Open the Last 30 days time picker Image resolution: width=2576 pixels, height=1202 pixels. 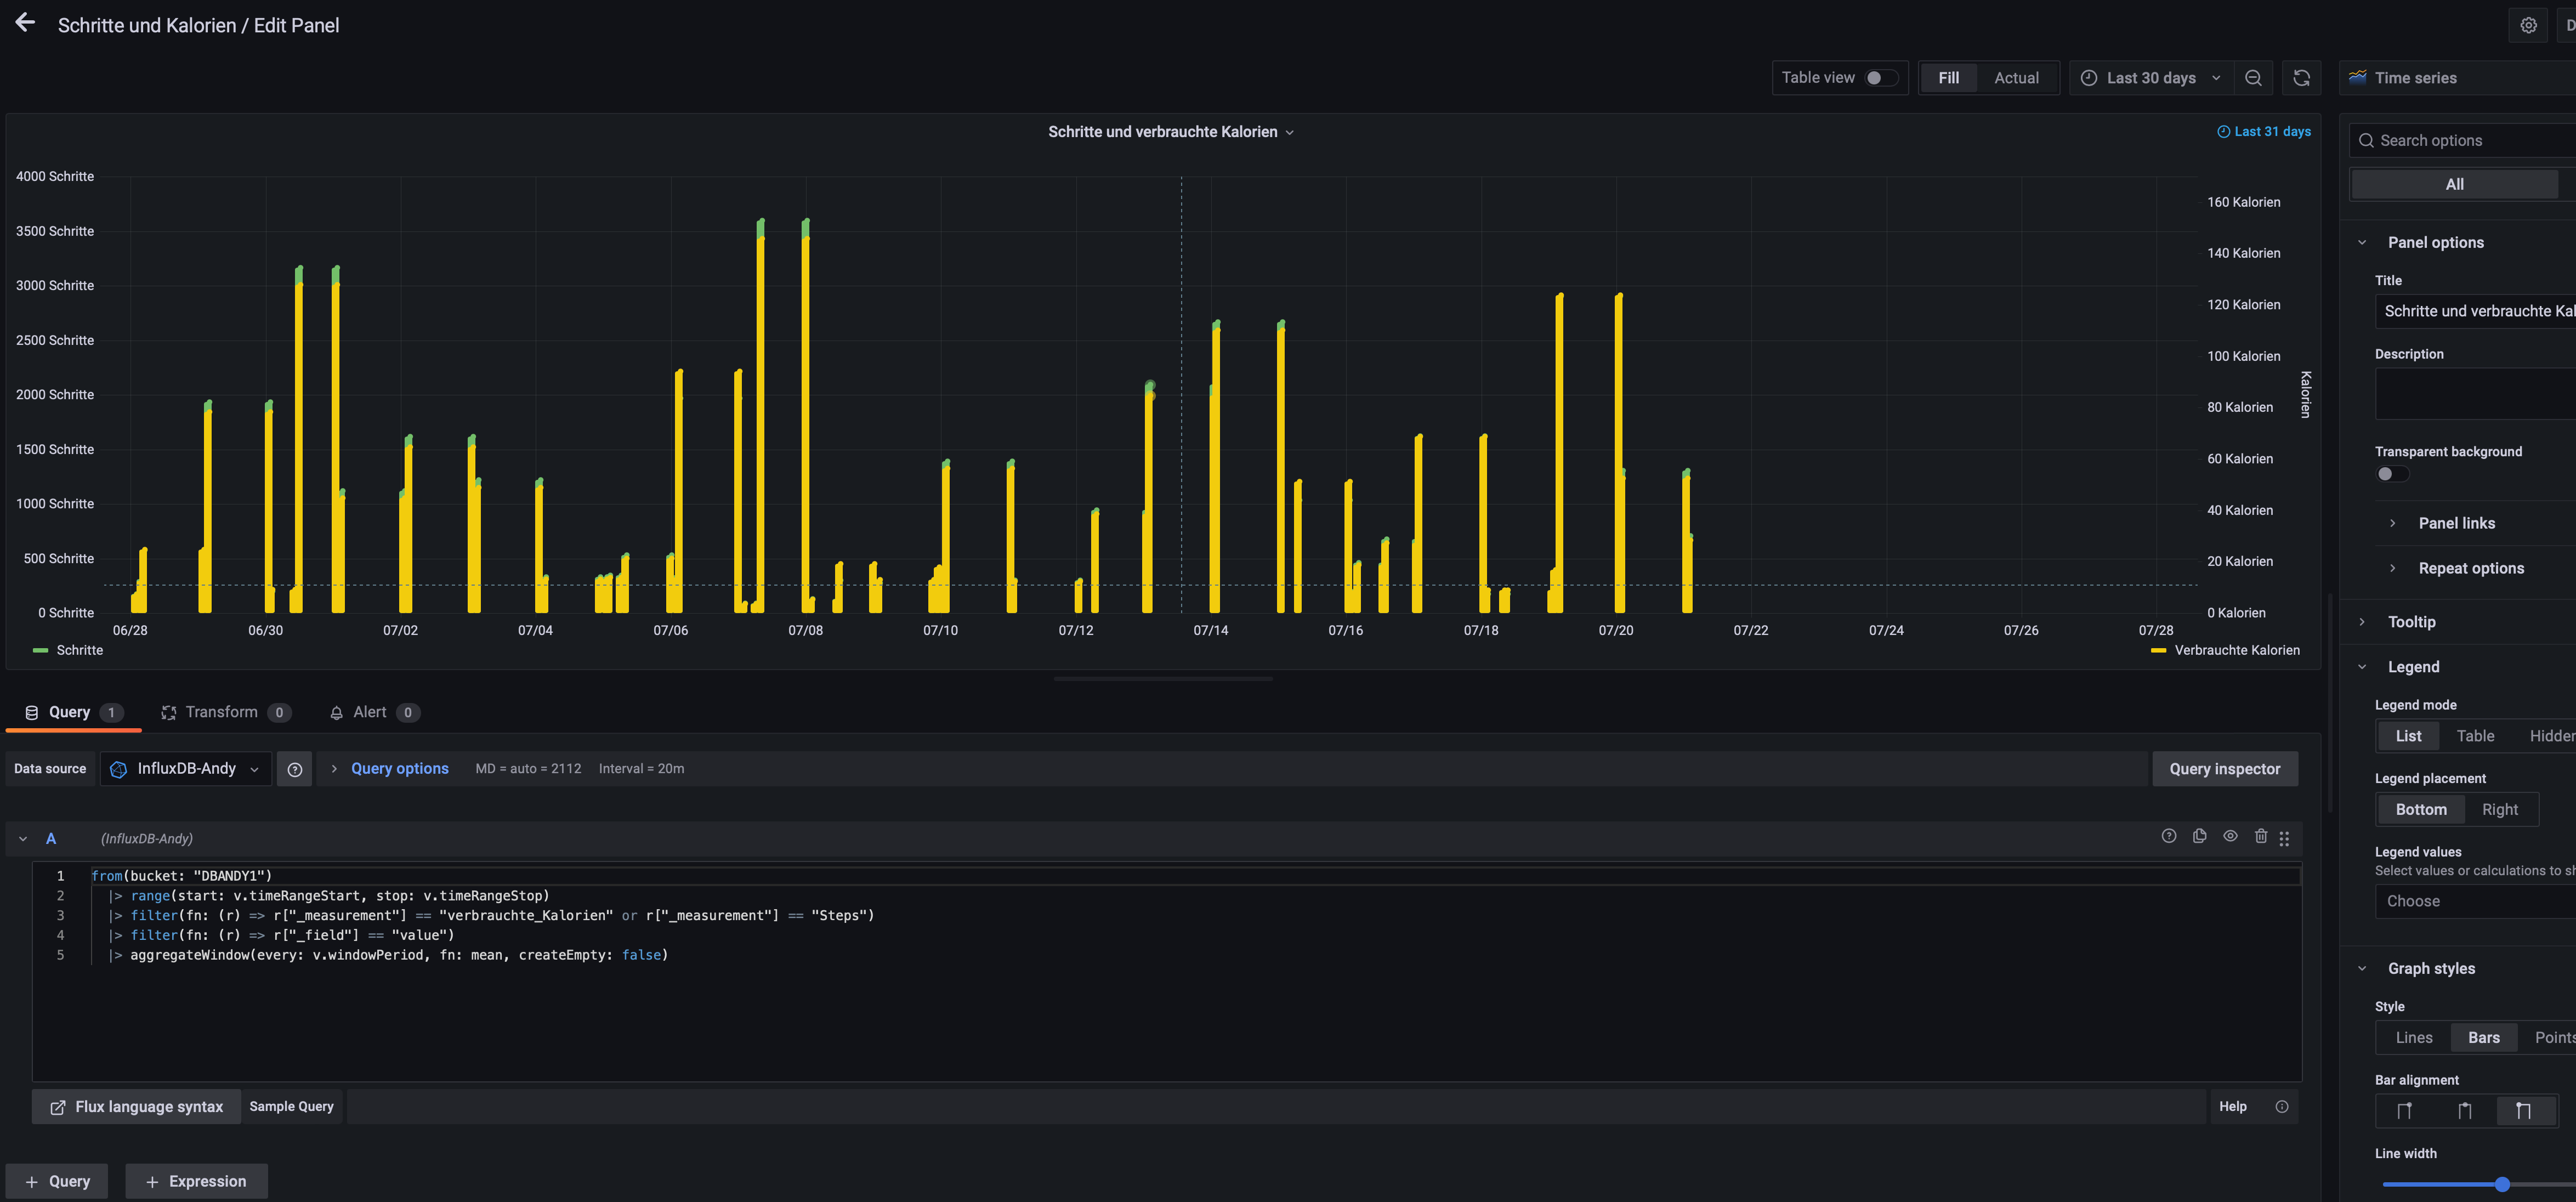pyautogui.click(x=2150, y=78)
